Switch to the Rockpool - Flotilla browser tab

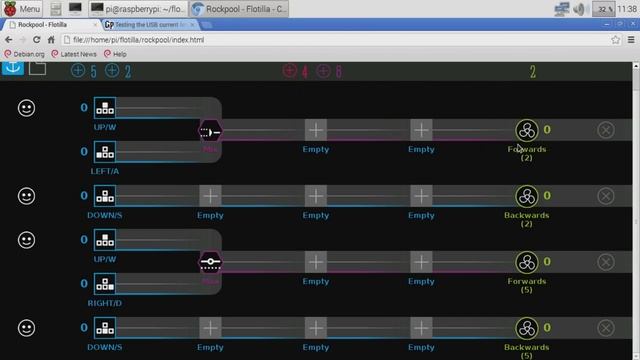click(x=52, y=25)
